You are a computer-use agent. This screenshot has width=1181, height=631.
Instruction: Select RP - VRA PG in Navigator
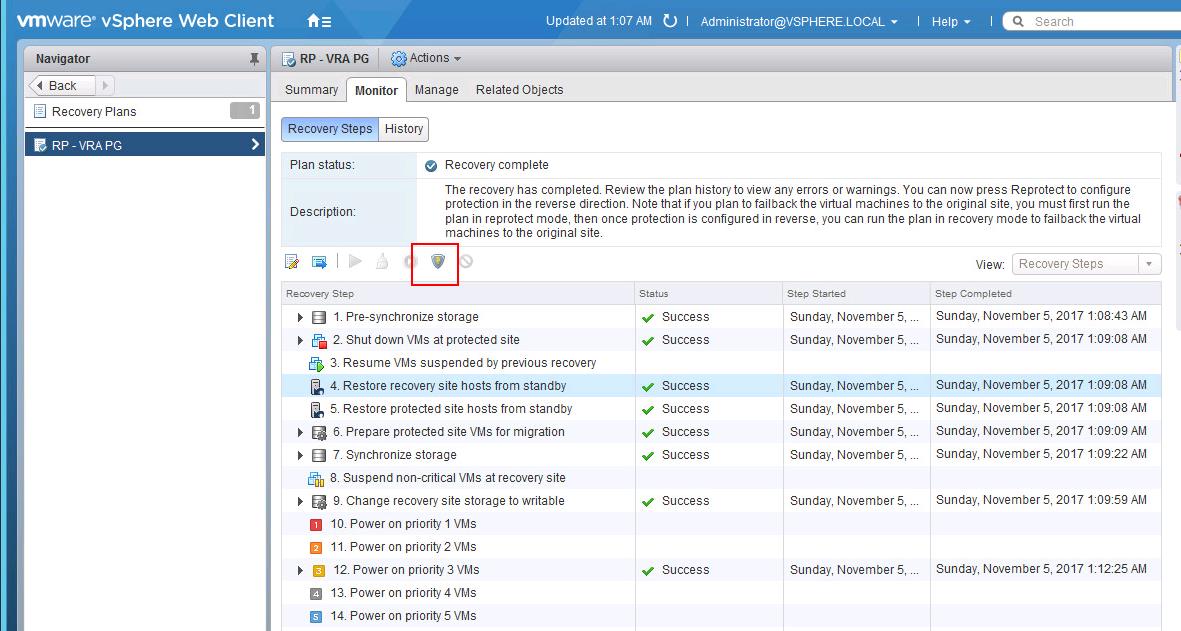[x=145, y=145]
